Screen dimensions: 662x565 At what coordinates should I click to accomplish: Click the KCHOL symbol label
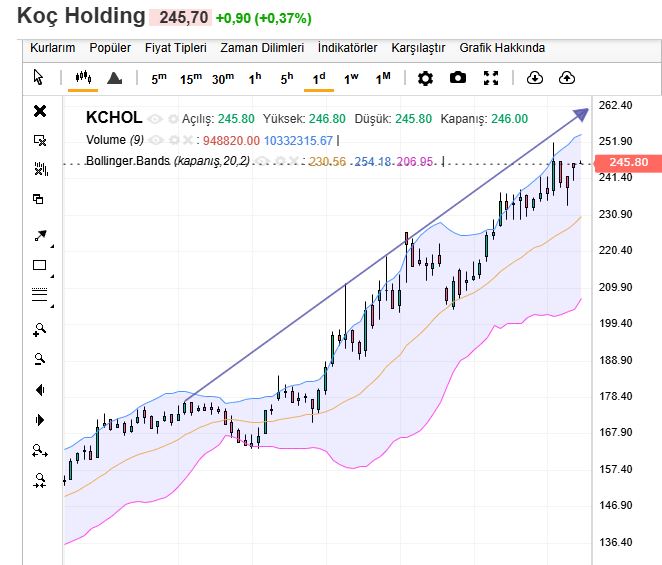(x=114, y=118)
